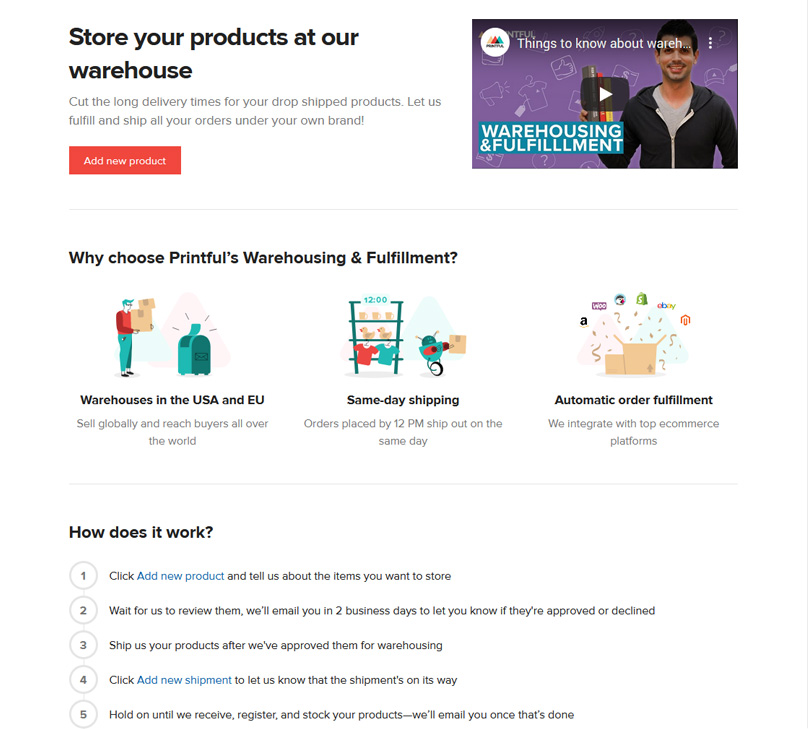Click the Printful channel logo on video
808x729 pixels.
coord(495,43)
